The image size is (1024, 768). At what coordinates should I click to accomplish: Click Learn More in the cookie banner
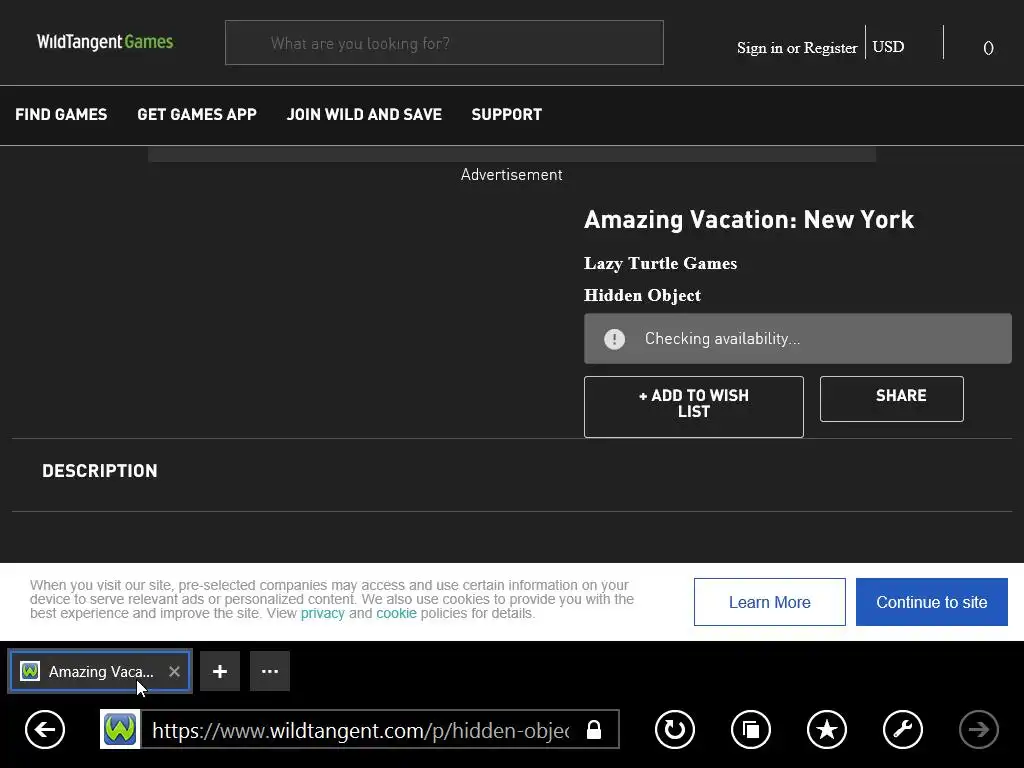click(x=769, y=602)
